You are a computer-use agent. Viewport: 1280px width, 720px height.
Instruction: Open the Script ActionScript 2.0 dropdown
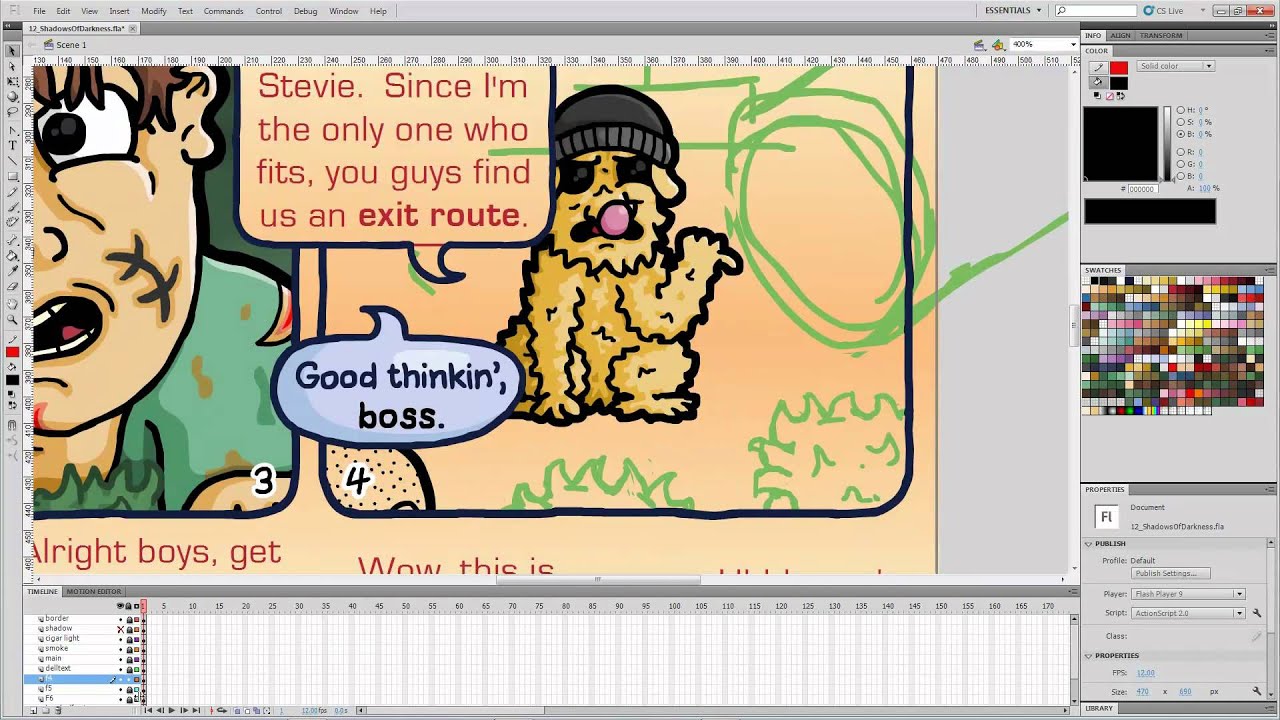(1189, 613)
